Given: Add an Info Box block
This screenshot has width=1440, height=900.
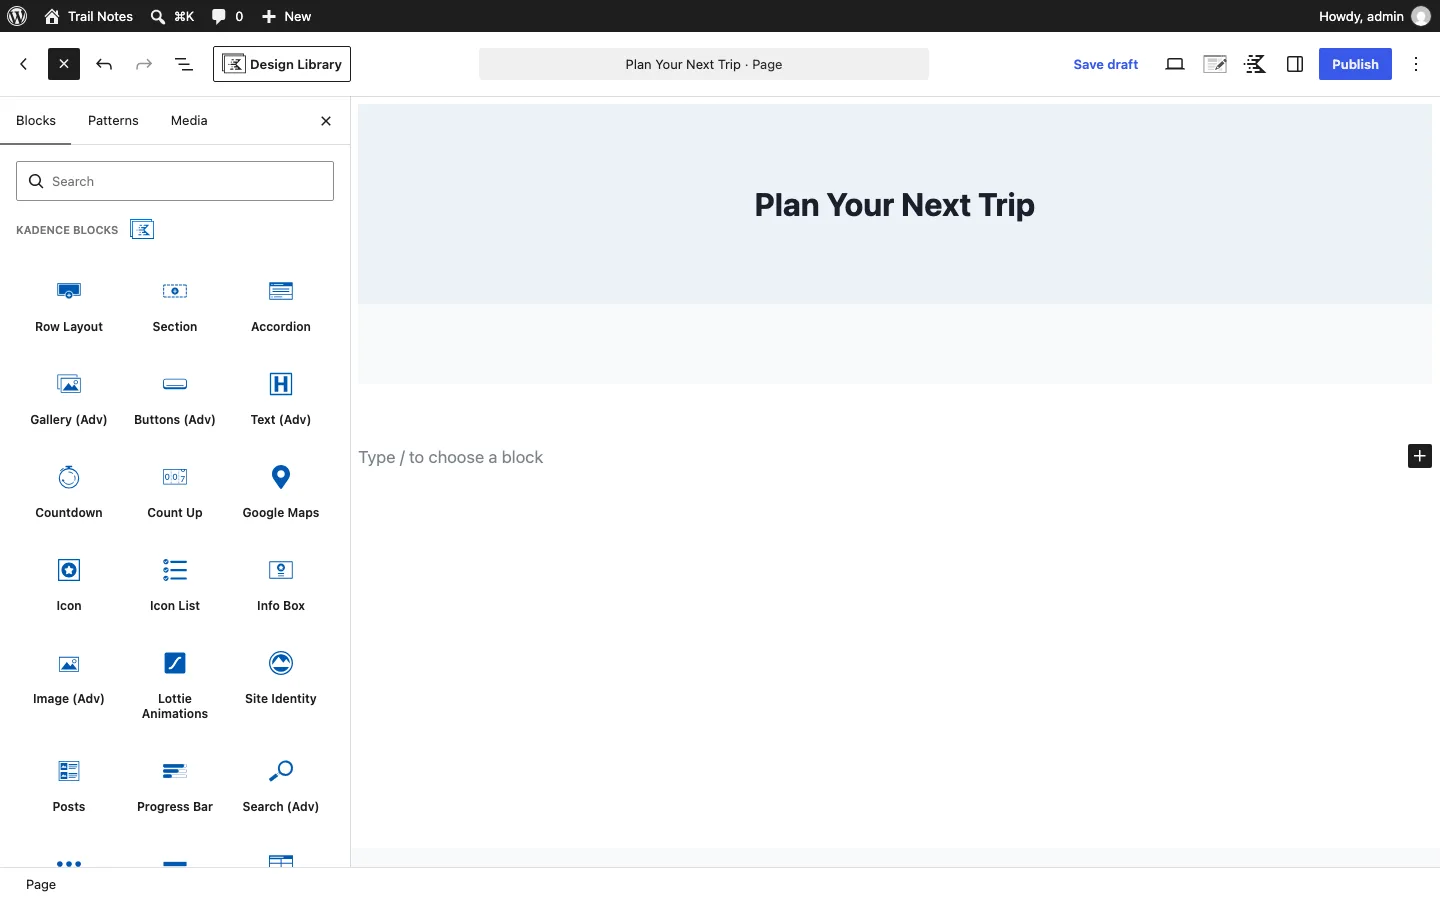Looking at the screenshot, I should click(281, 586).
